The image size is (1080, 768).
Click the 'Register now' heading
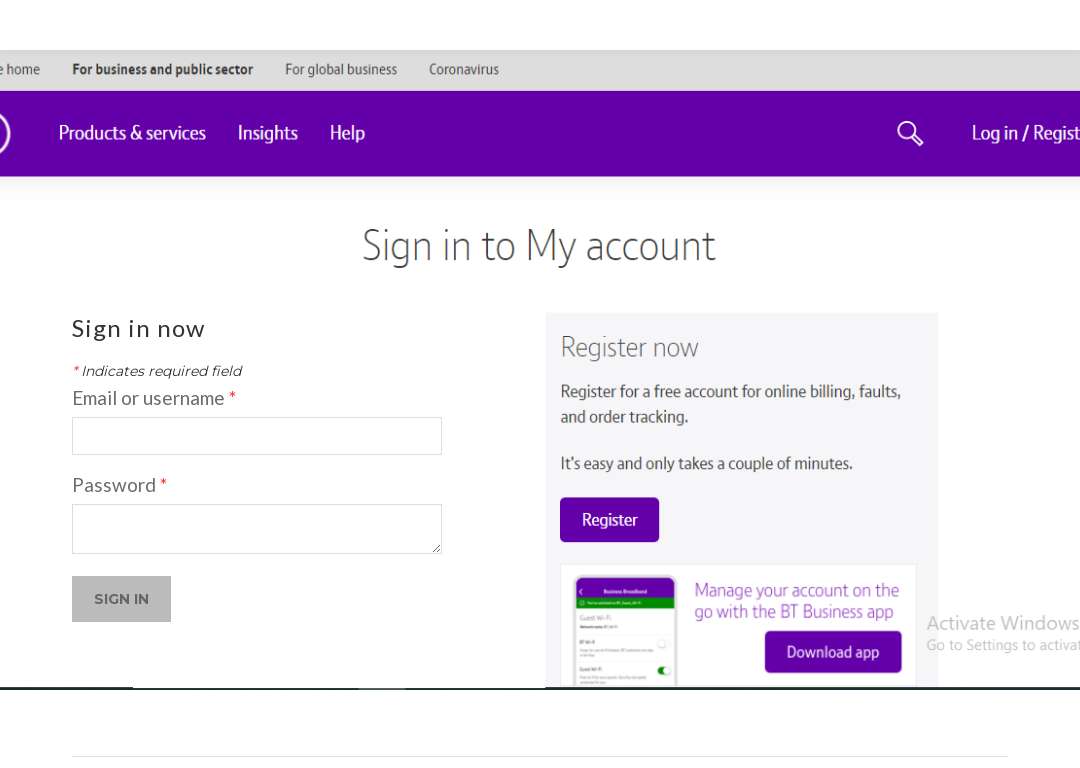630,347
